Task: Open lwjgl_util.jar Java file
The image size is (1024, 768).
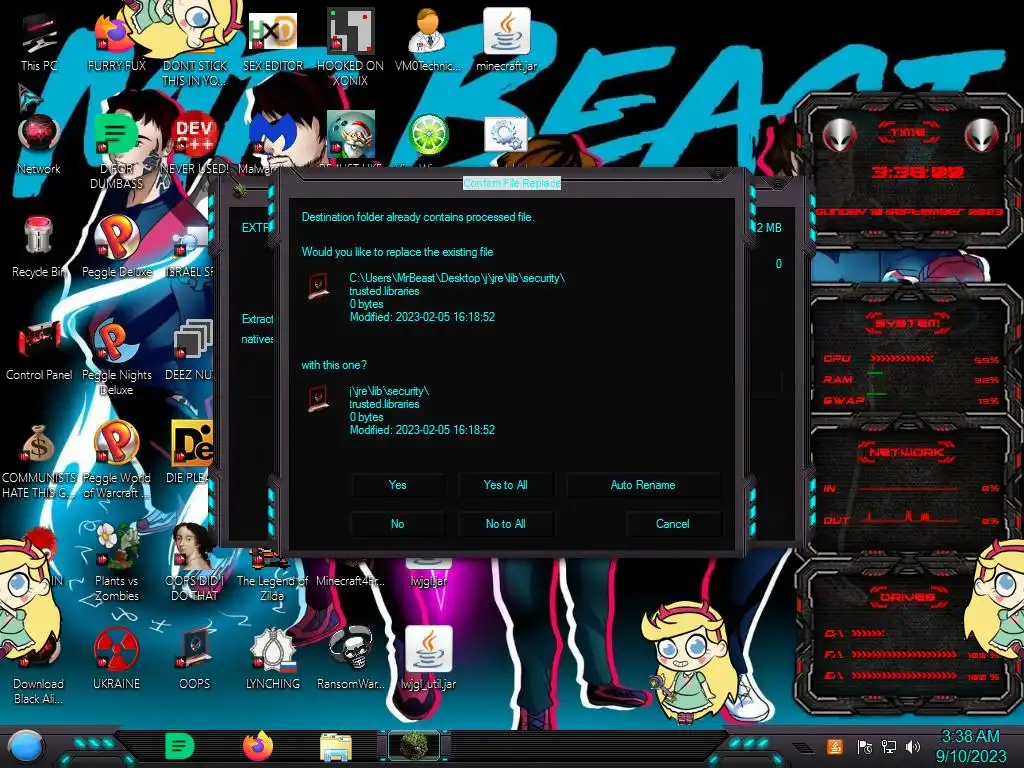Action: 428,658
